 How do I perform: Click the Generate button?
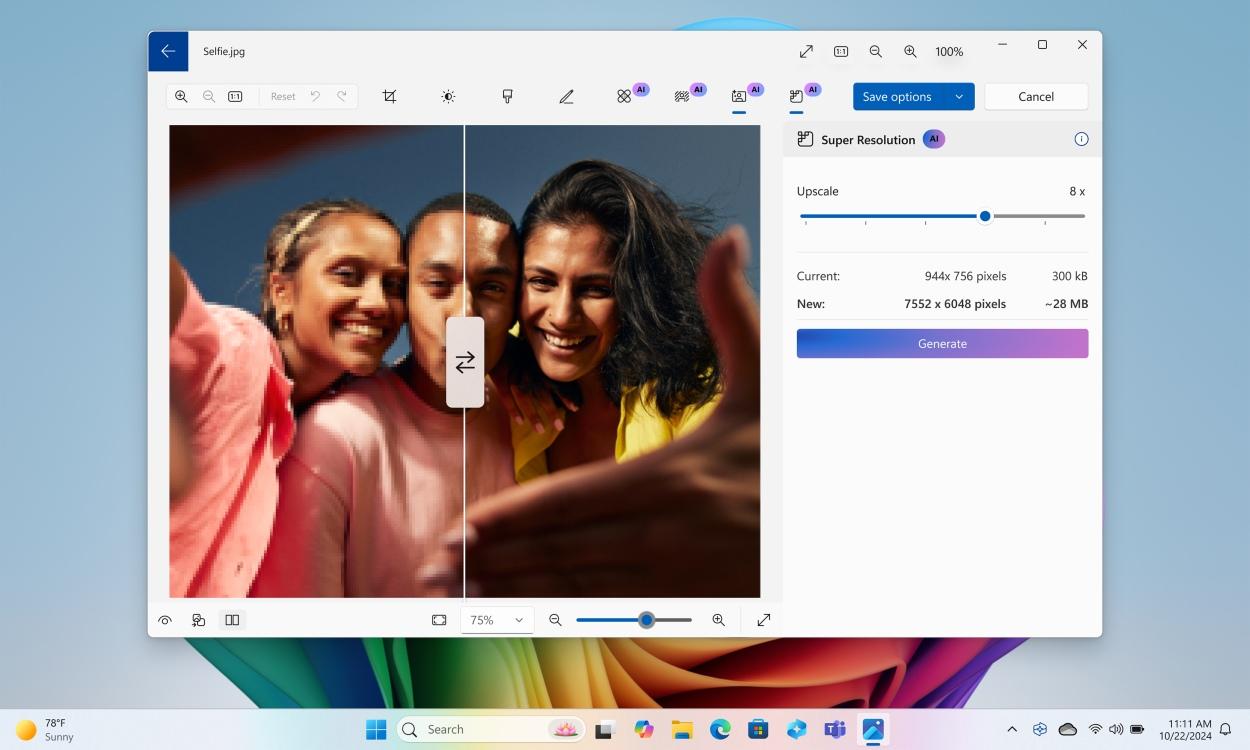coord(942,343)
